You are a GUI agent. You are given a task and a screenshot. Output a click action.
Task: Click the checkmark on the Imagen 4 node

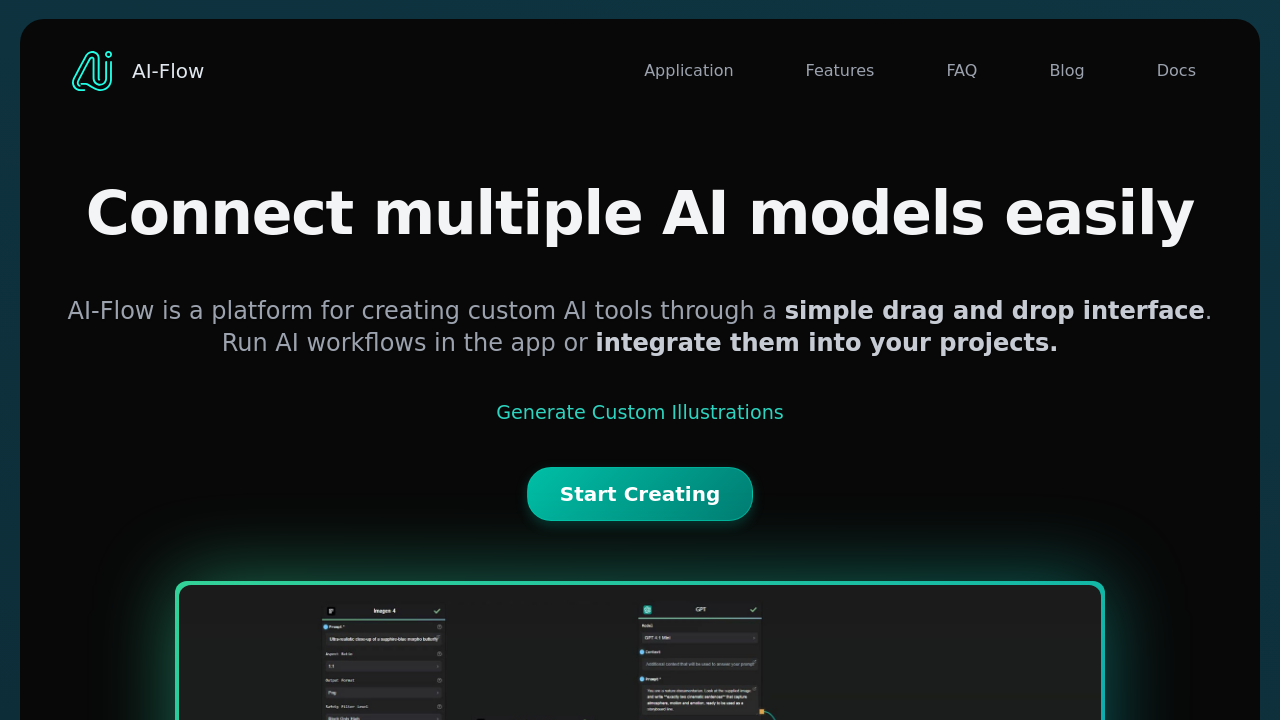point(437,611)
